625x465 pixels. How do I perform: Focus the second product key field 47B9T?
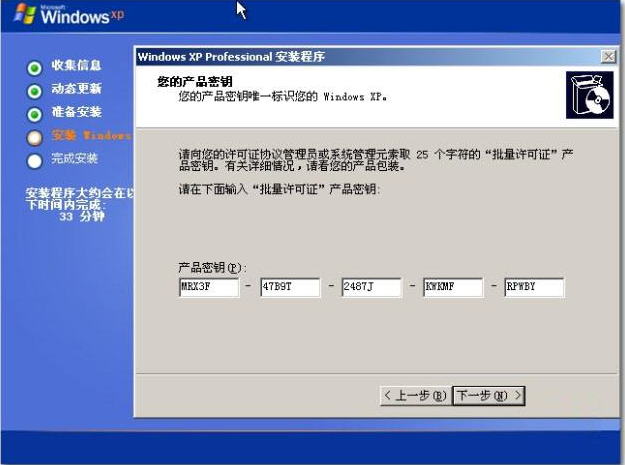coord(290,288)
